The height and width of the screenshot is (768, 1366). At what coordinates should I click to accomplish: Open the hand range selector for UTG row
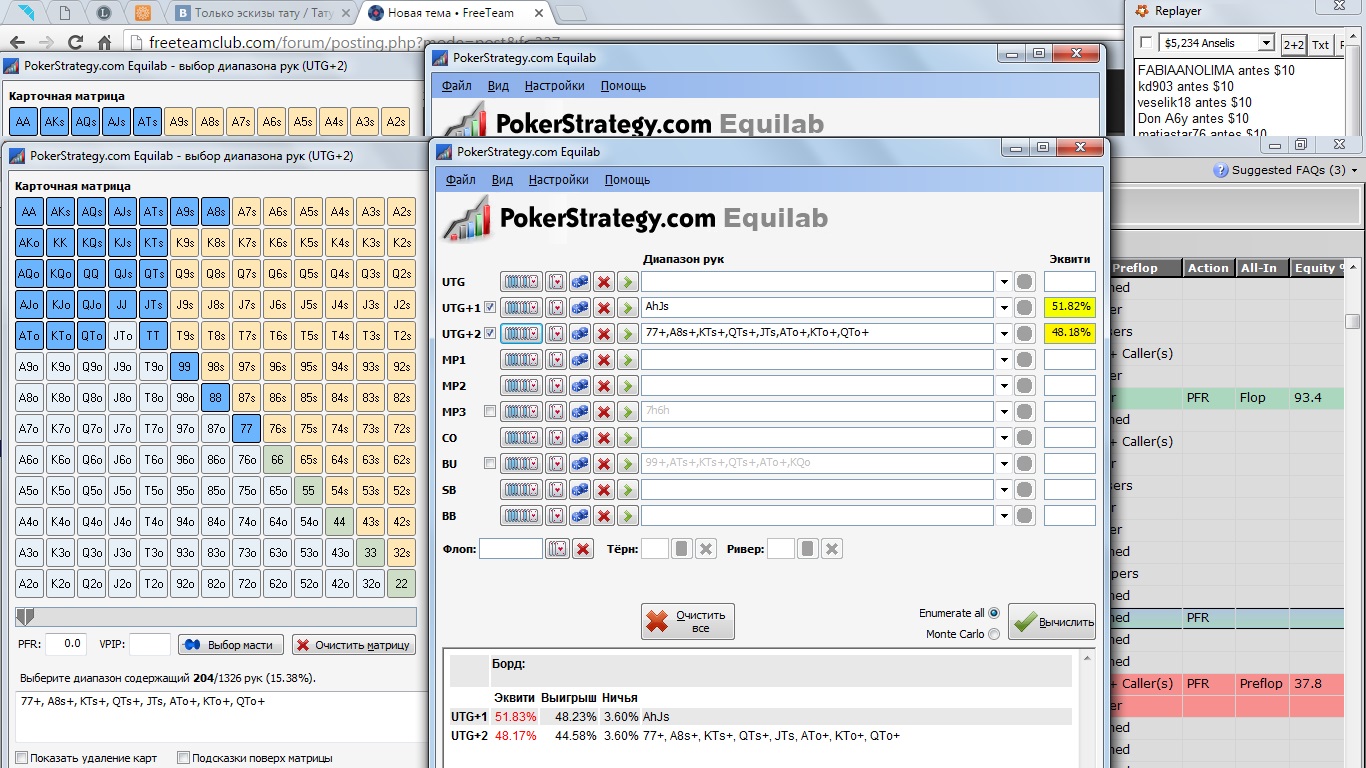pyautogui.click(x=521, y=282)
